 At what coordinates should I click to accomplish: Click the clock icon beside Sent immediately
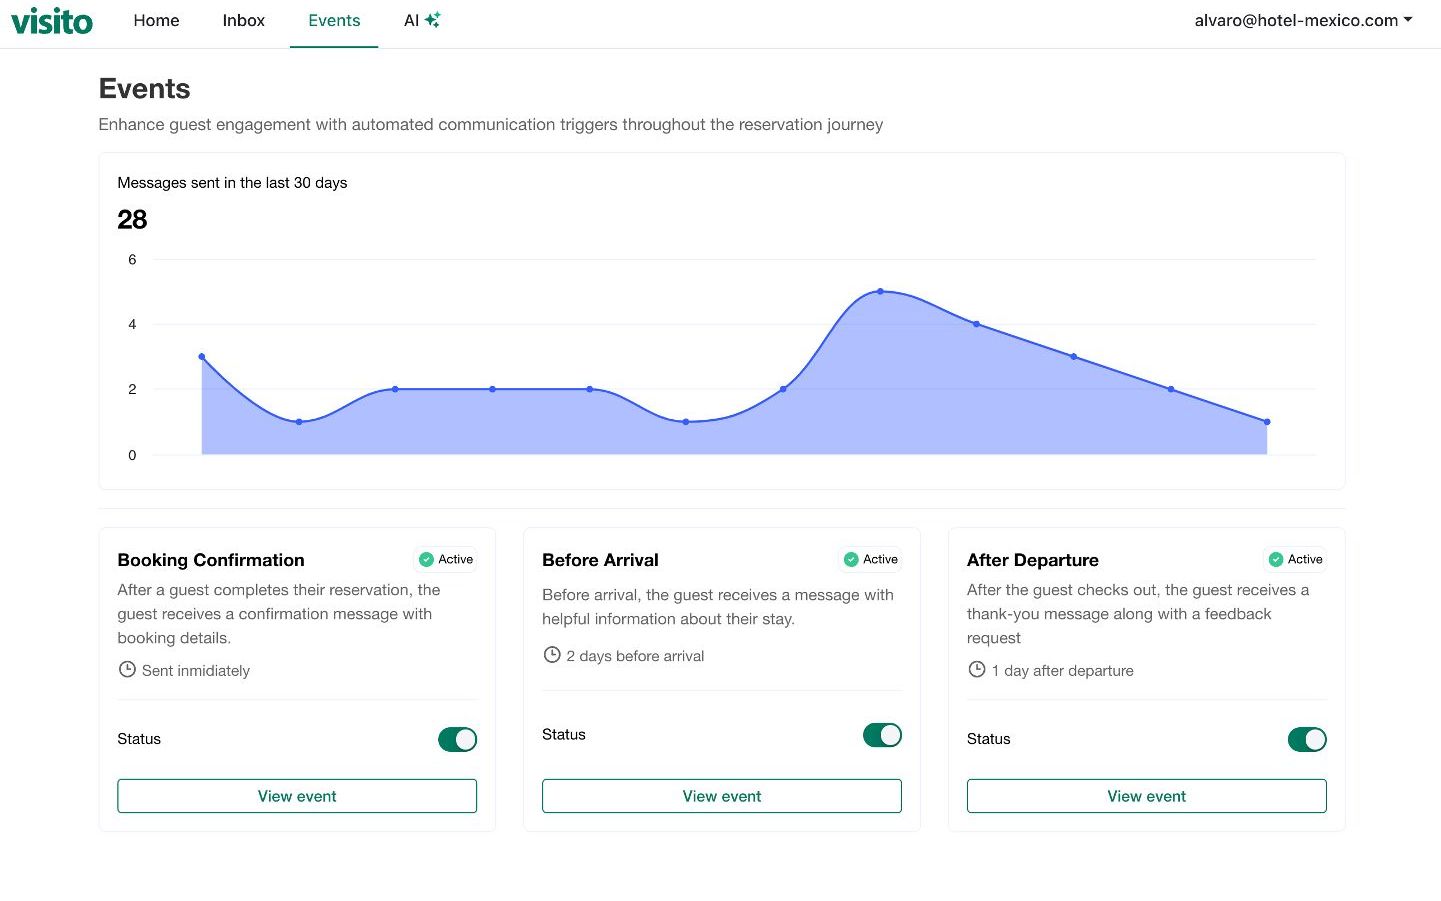point(127,670)
